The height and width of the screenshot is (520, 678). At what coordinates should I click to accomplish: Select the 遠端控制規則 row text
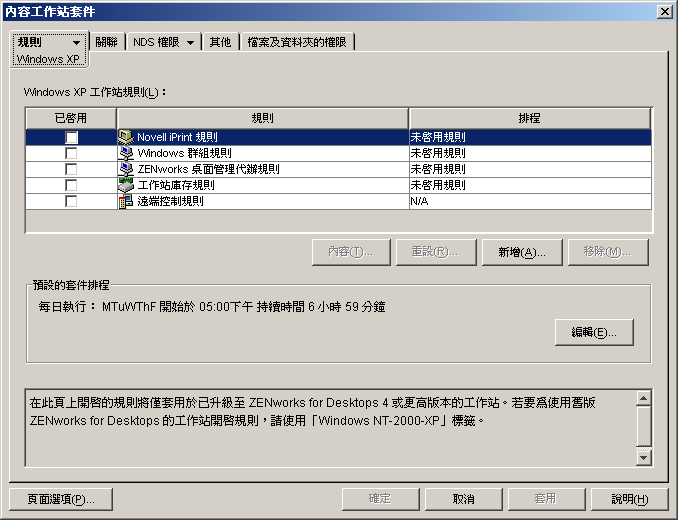170,201
